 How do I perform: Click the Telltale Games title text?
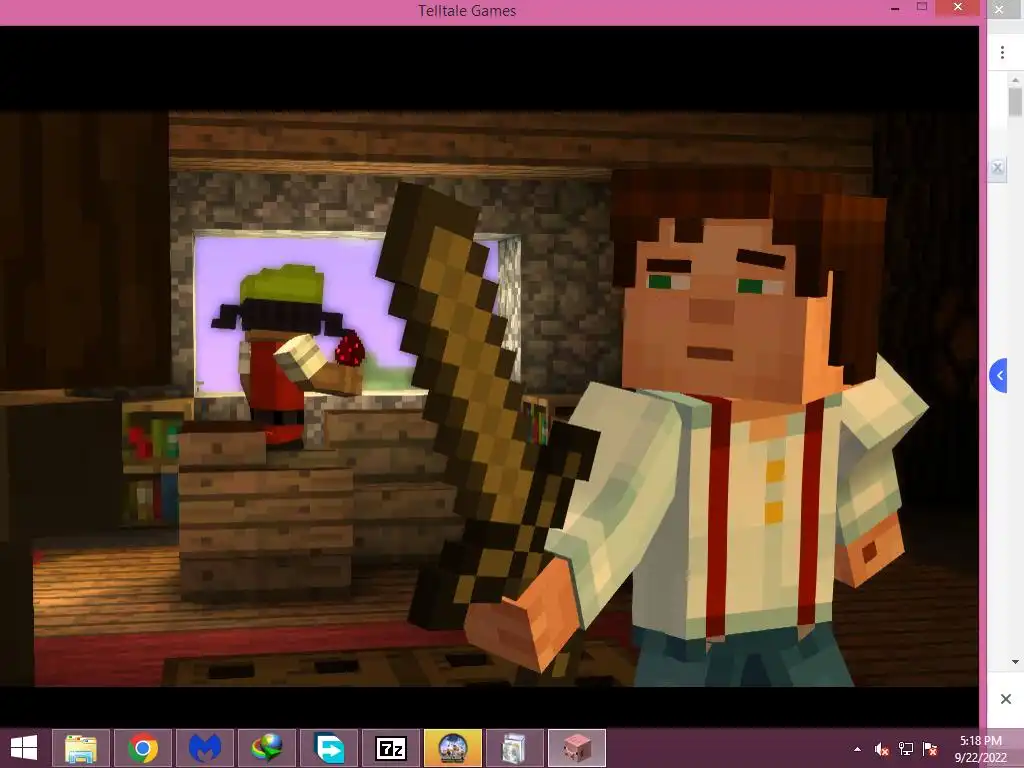point(467,10)
